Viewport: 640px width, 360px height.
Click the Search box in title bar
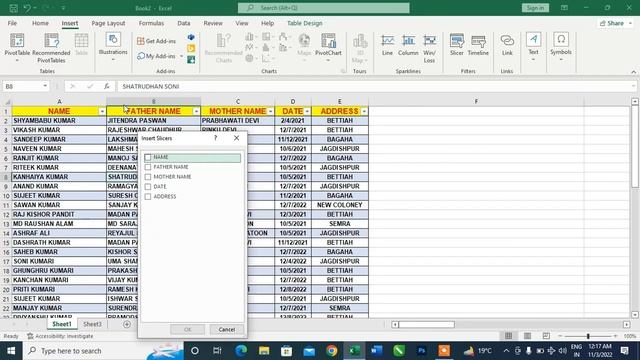tap(324, 8)
